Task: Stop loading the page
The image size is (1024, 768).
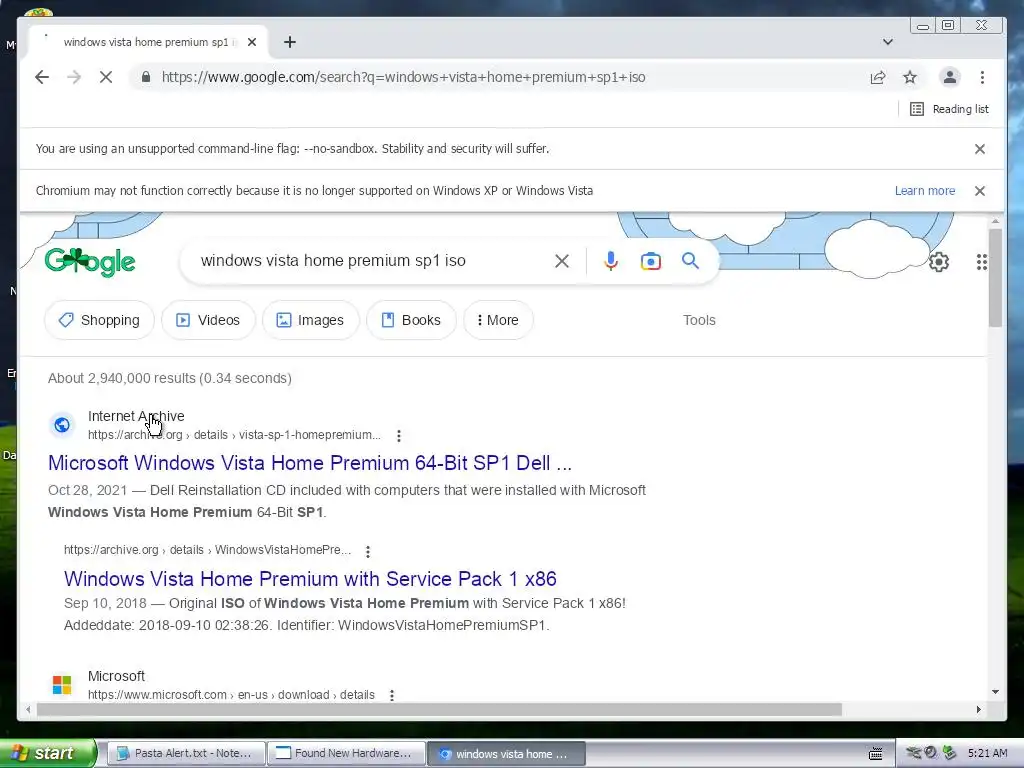Action: (106, 77)
